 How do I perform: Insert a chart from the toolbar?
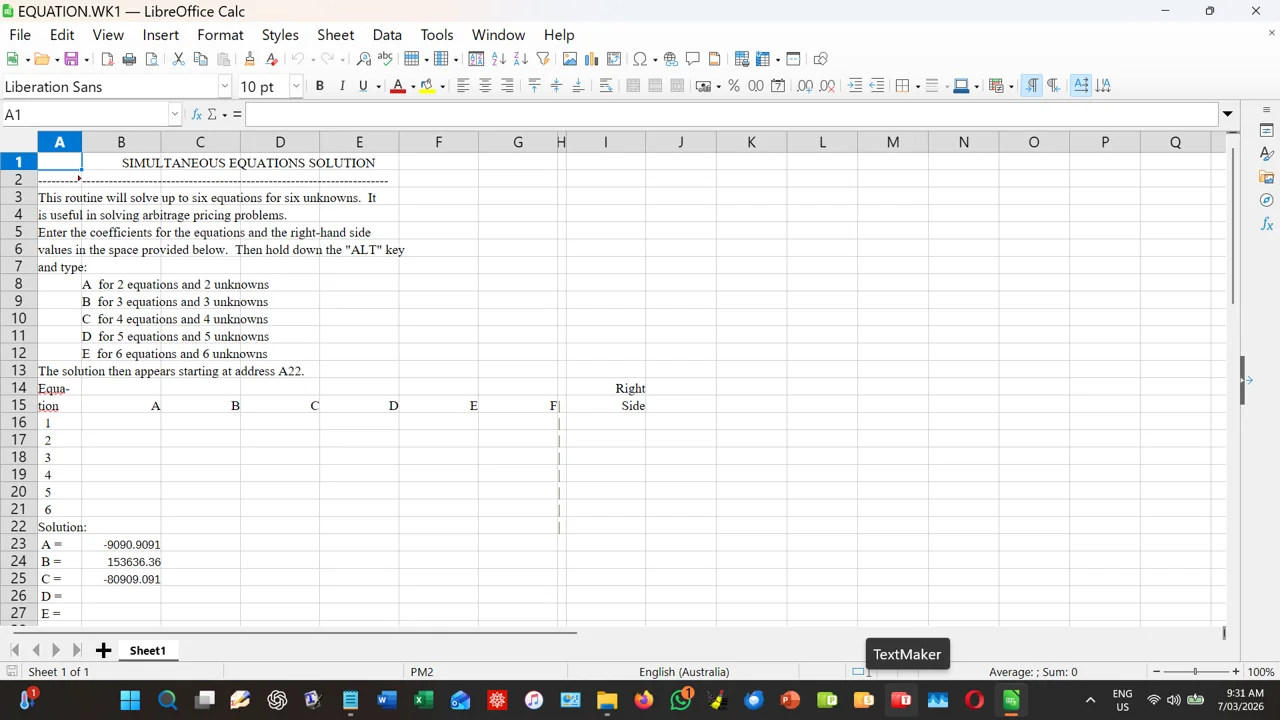[x=592, y=59]
